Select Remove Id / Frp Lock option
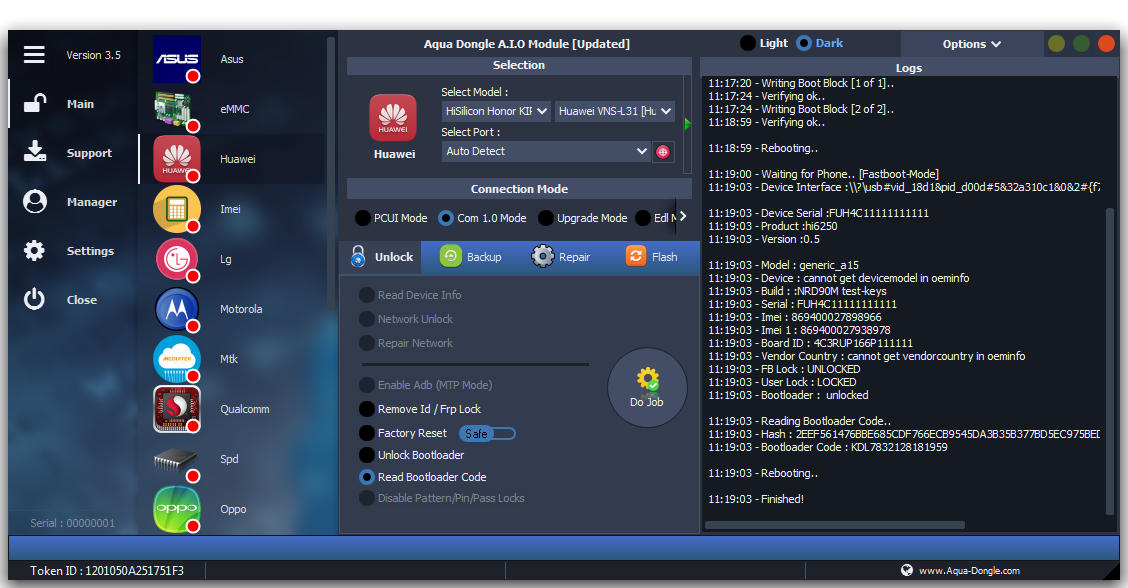The width and height of the screenshot is (1128, 588). click(x=367, y=409)
